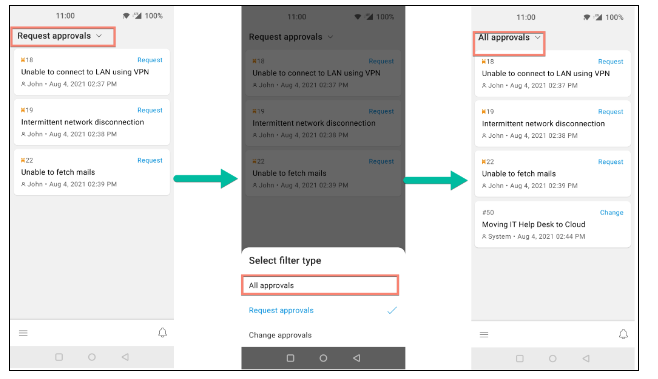The width and height of the screenshot is (658, 379).
Task: Click battery 100% indicator in left phone
Action: pos(154,16)
